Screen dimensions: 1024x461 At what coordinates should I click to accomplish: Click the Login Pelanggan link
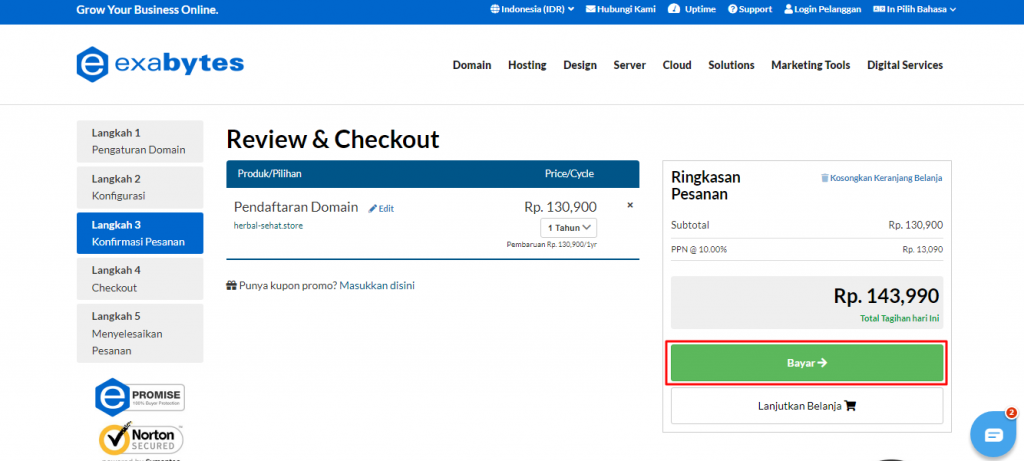(827, 9)
